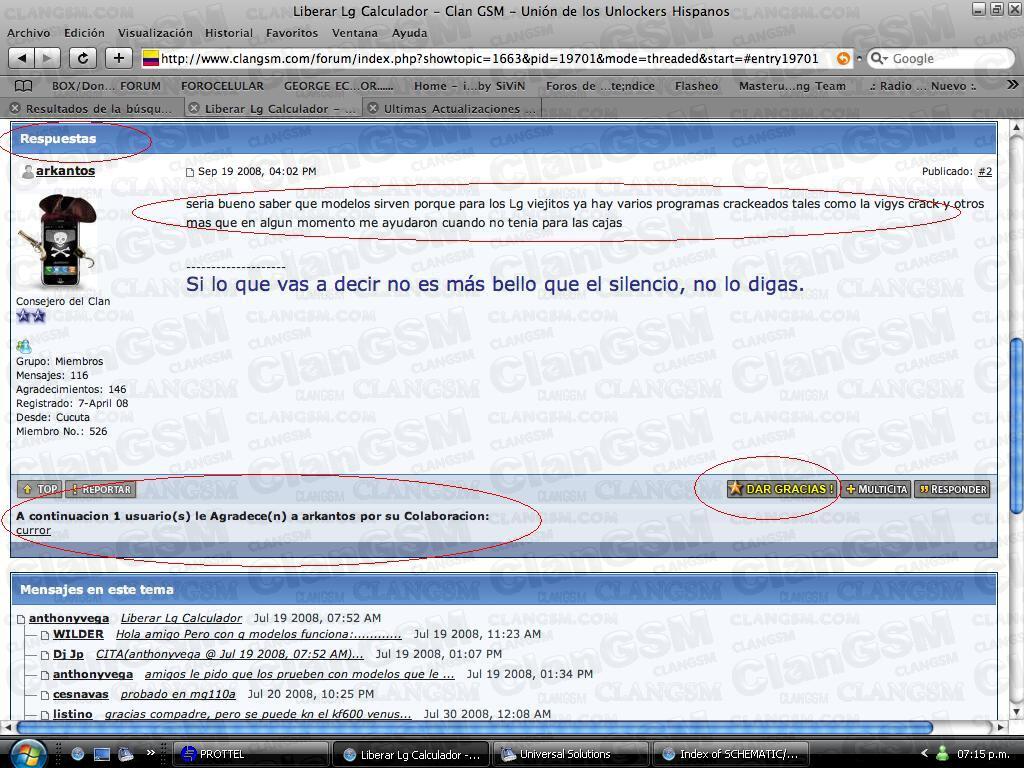This screenshot has width=1024, height=768.
Task: Open the FOROCELULAR bookmark
Action: pyautogui.click(x=222, y=86)
